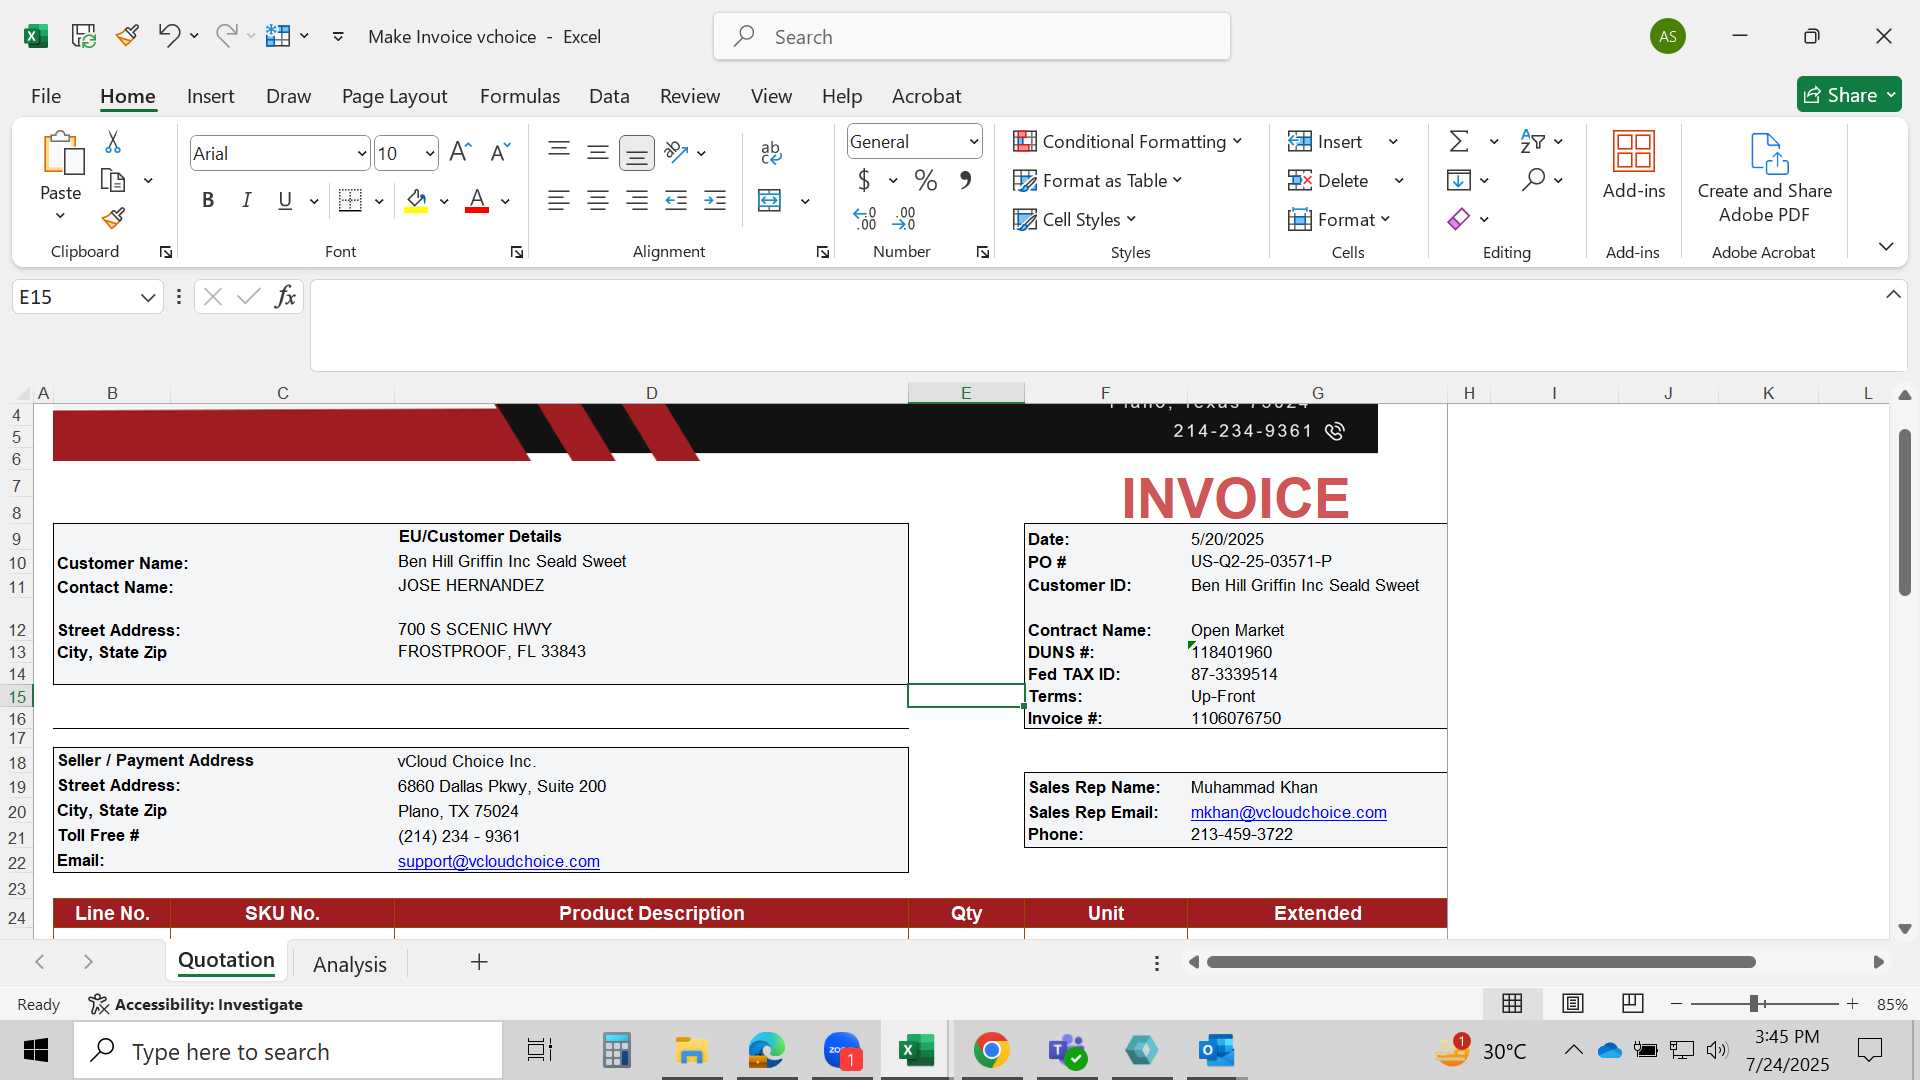Viewport: 1920px width, 1080px height.
Task: Decrease font size with smaller A
Action: [500, 152]
